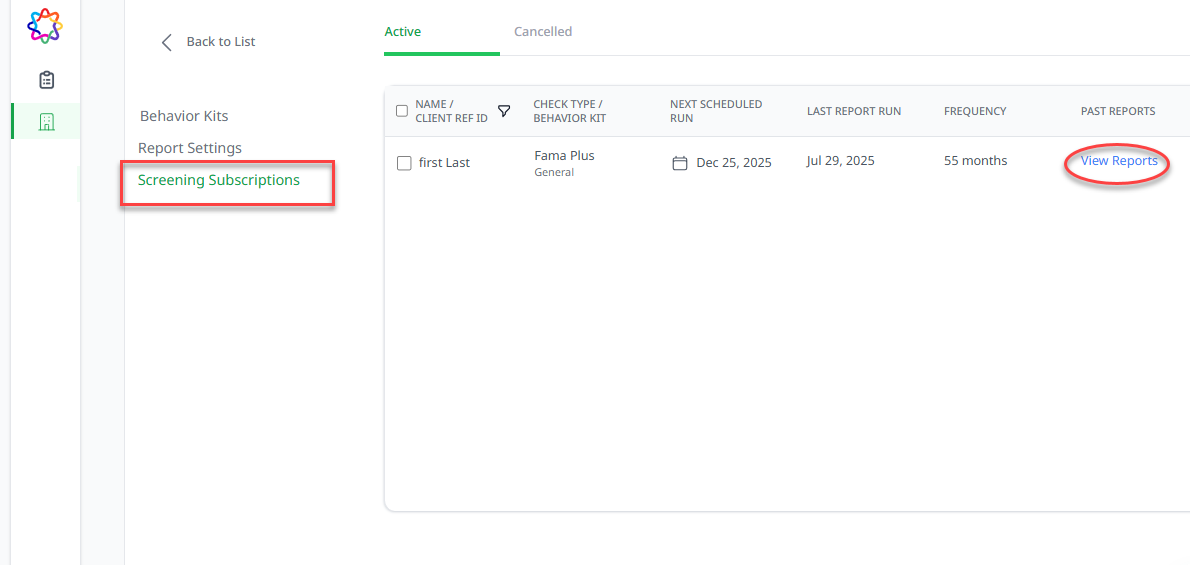1190x565 pixels.
Task: Open Behavior Kits in side menu
Action: tap(184, 116)
